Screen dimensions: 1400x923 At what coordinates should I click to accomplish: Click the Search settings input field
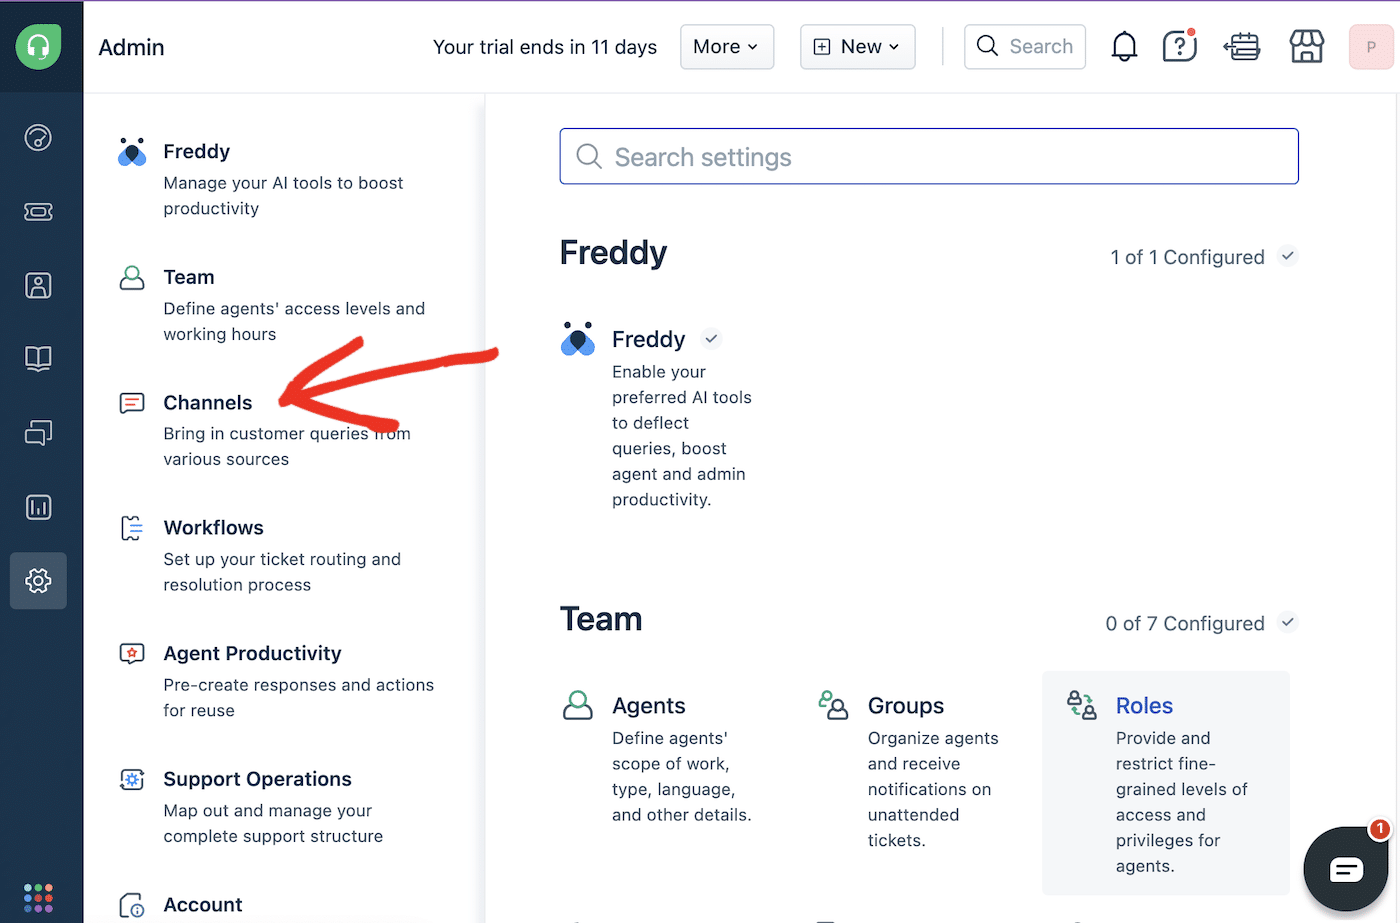tap(928, 156)
